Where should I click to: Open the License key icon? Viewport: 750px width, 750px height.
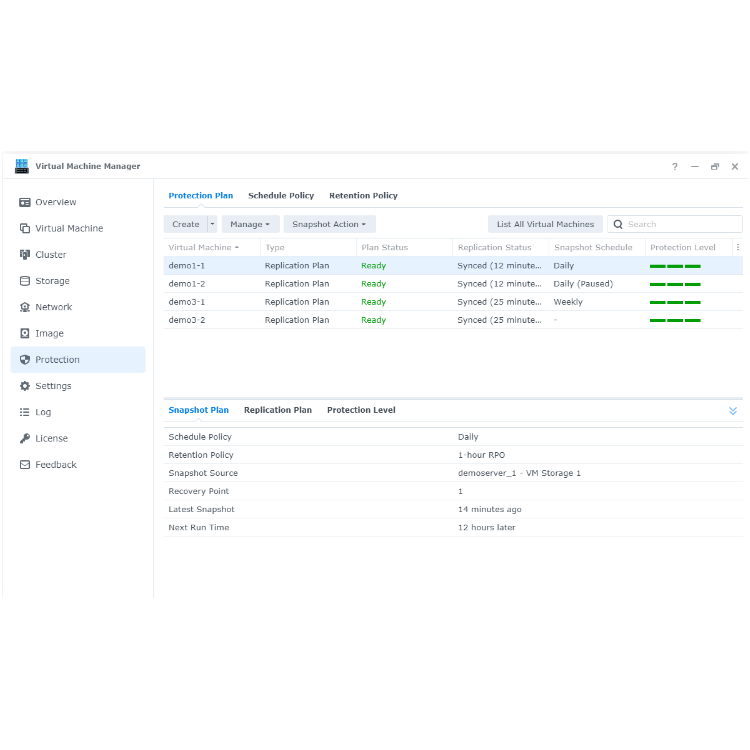click(x=25, y=439)
